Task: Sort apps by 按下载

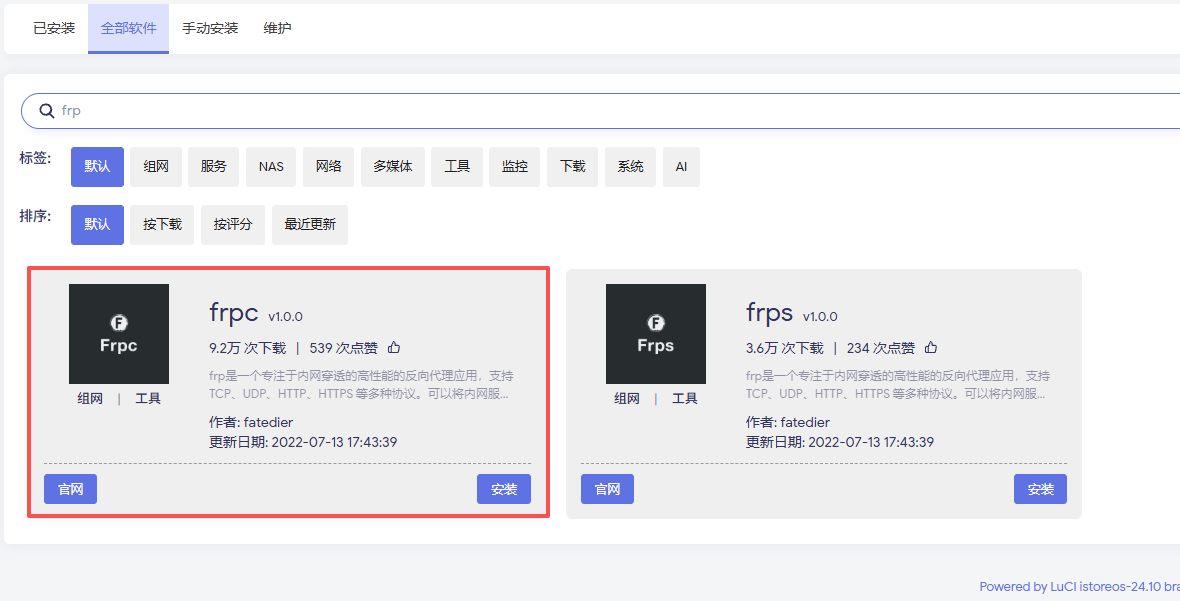Action: coord(162,225)
